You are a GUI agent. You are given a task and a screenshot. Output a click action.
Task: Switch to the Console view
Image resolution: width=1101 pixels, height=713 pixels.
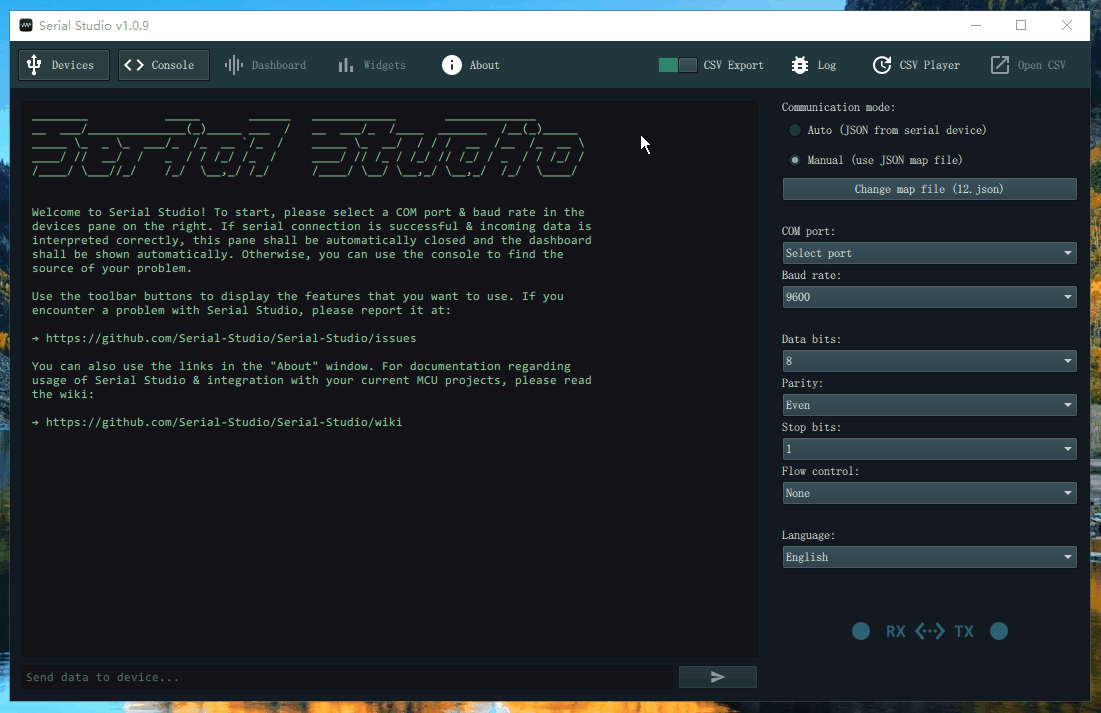coord(163,64)
